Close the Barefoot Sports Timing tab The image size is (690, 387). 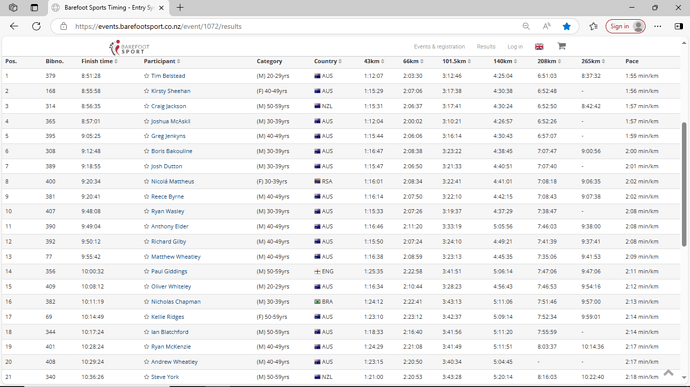click(x=161, y=7)
